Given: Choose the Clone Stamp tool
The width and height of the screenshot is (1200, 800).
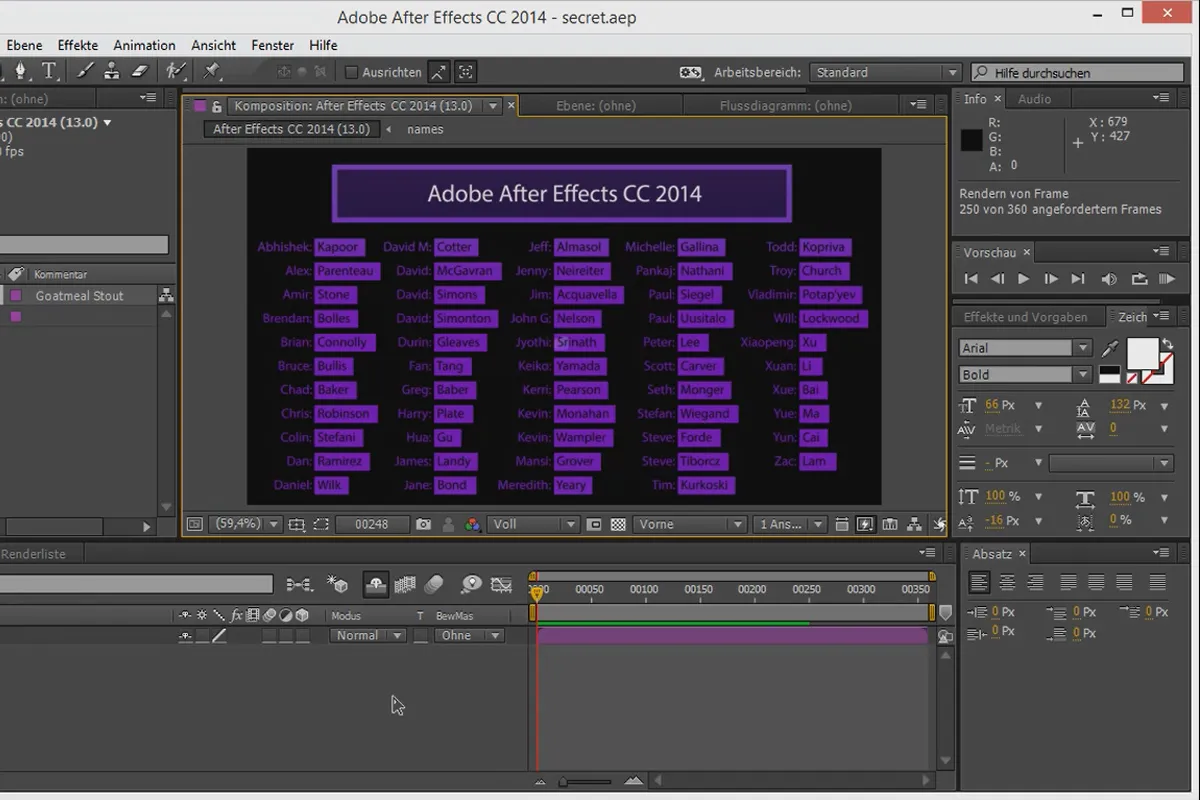Looking at the screenshot, I should tap(112, 71).
